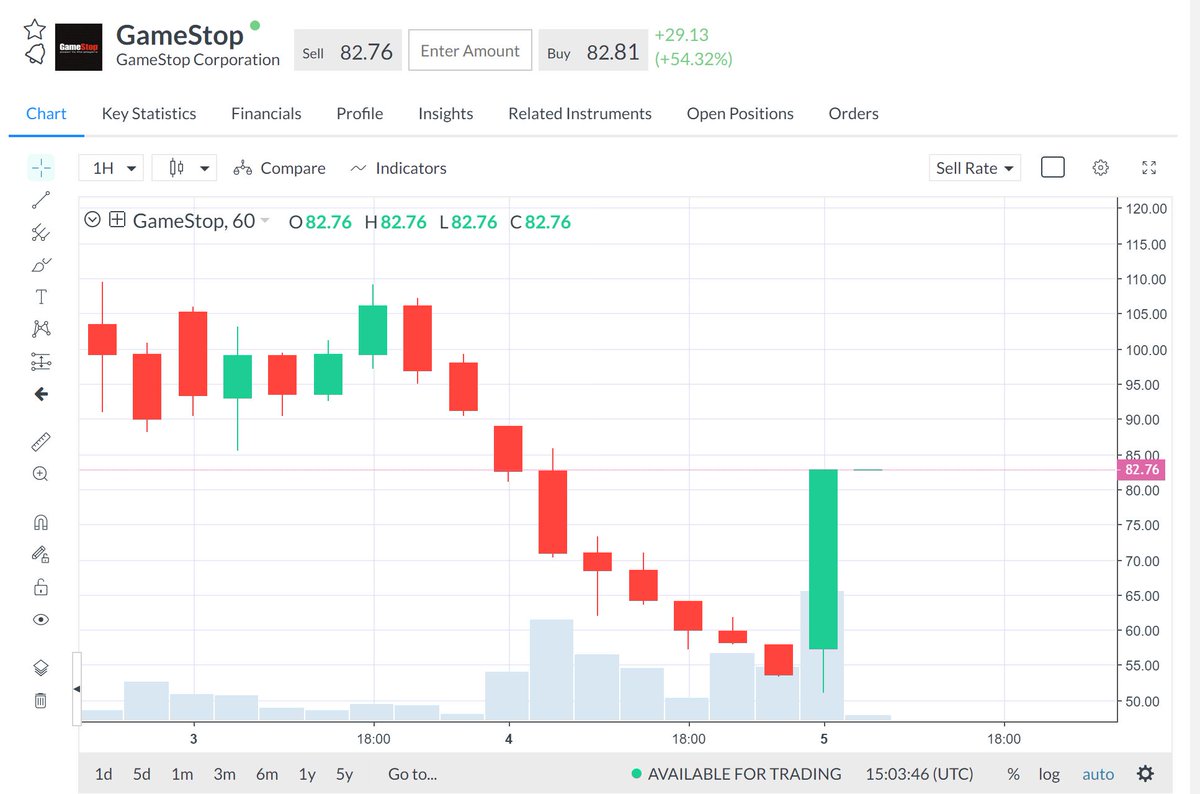This screenshot has width=1200, height=794.
Task: Select the XABCD pattern tool
Action: tap(41, 329)
